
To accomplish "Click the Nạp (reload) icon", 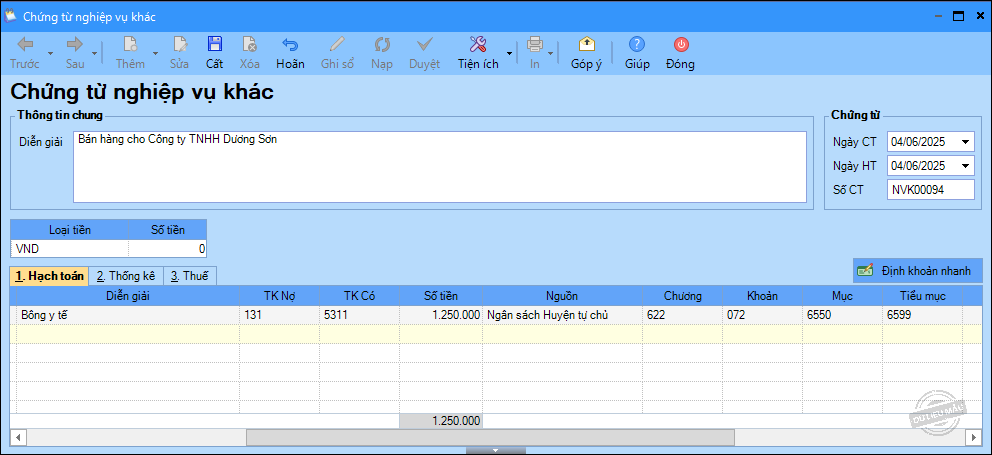I will [382, 44].
